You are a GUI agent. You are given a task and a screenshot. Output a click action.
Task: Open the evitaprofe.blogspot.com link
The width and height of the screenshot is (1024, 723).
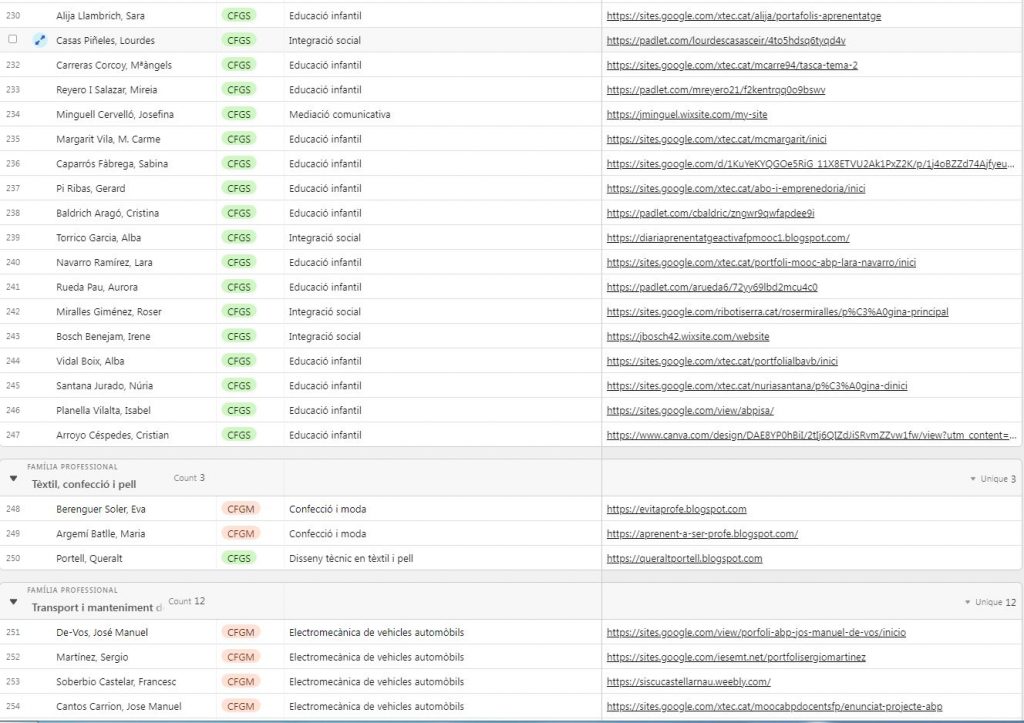pos(676,509)
